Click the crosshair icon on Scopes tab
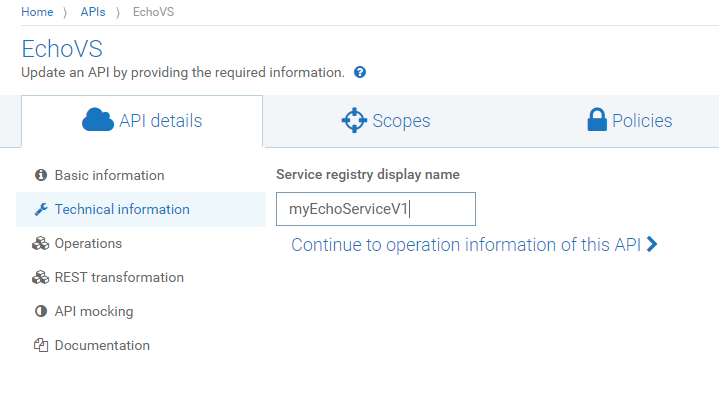Viewport: 719px width, 419px height. (x=354, y=121)
